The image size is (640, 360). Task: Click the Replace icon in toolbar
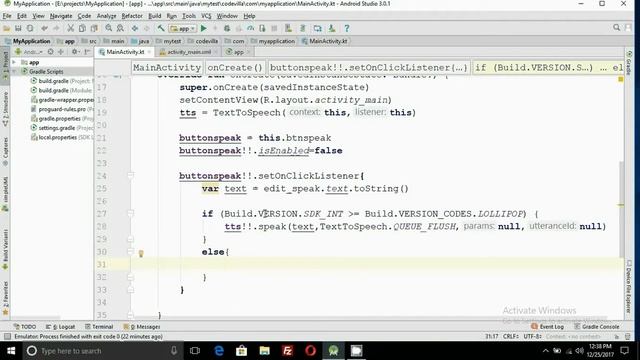(120, 29)
